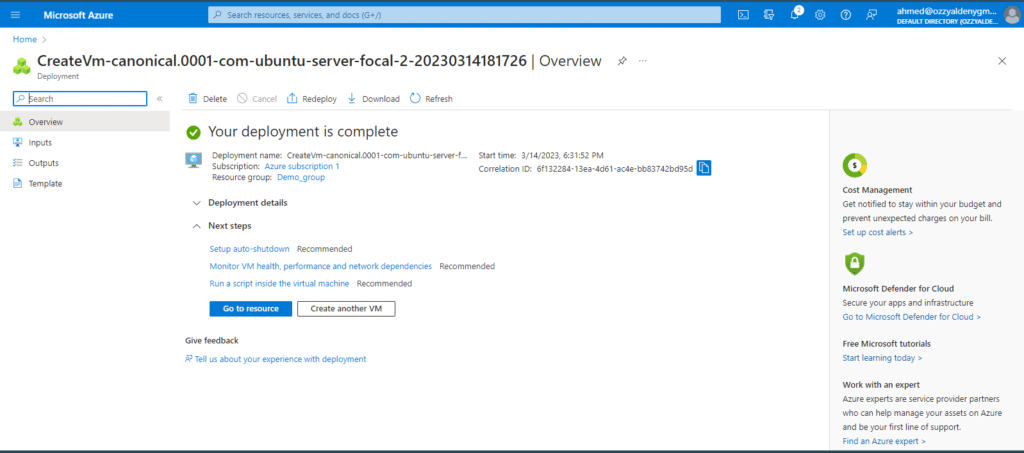Open Monitor VM health link
This screenshot has height=453, width=1024.
(x=321, y=266)
